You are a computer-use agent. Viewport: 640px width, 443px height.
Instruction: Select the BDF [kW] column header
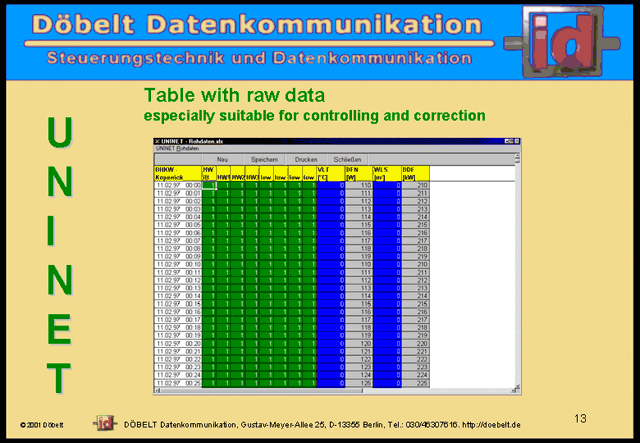point(416,174)
